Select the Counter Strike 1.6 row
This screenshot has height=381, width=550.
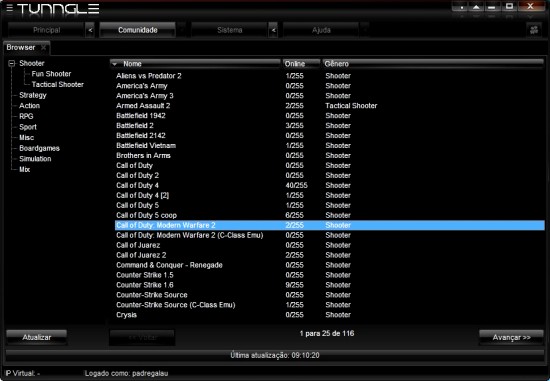(329, 285)
